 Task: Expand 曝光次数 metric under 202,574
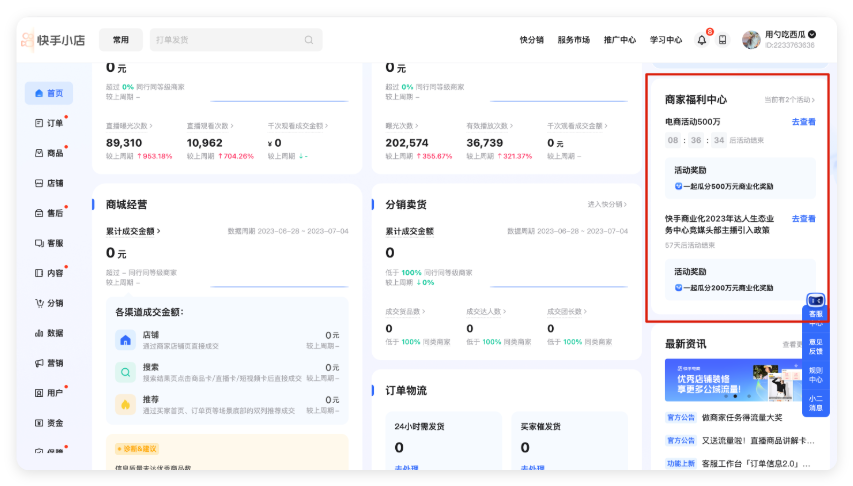click(402, 126)
